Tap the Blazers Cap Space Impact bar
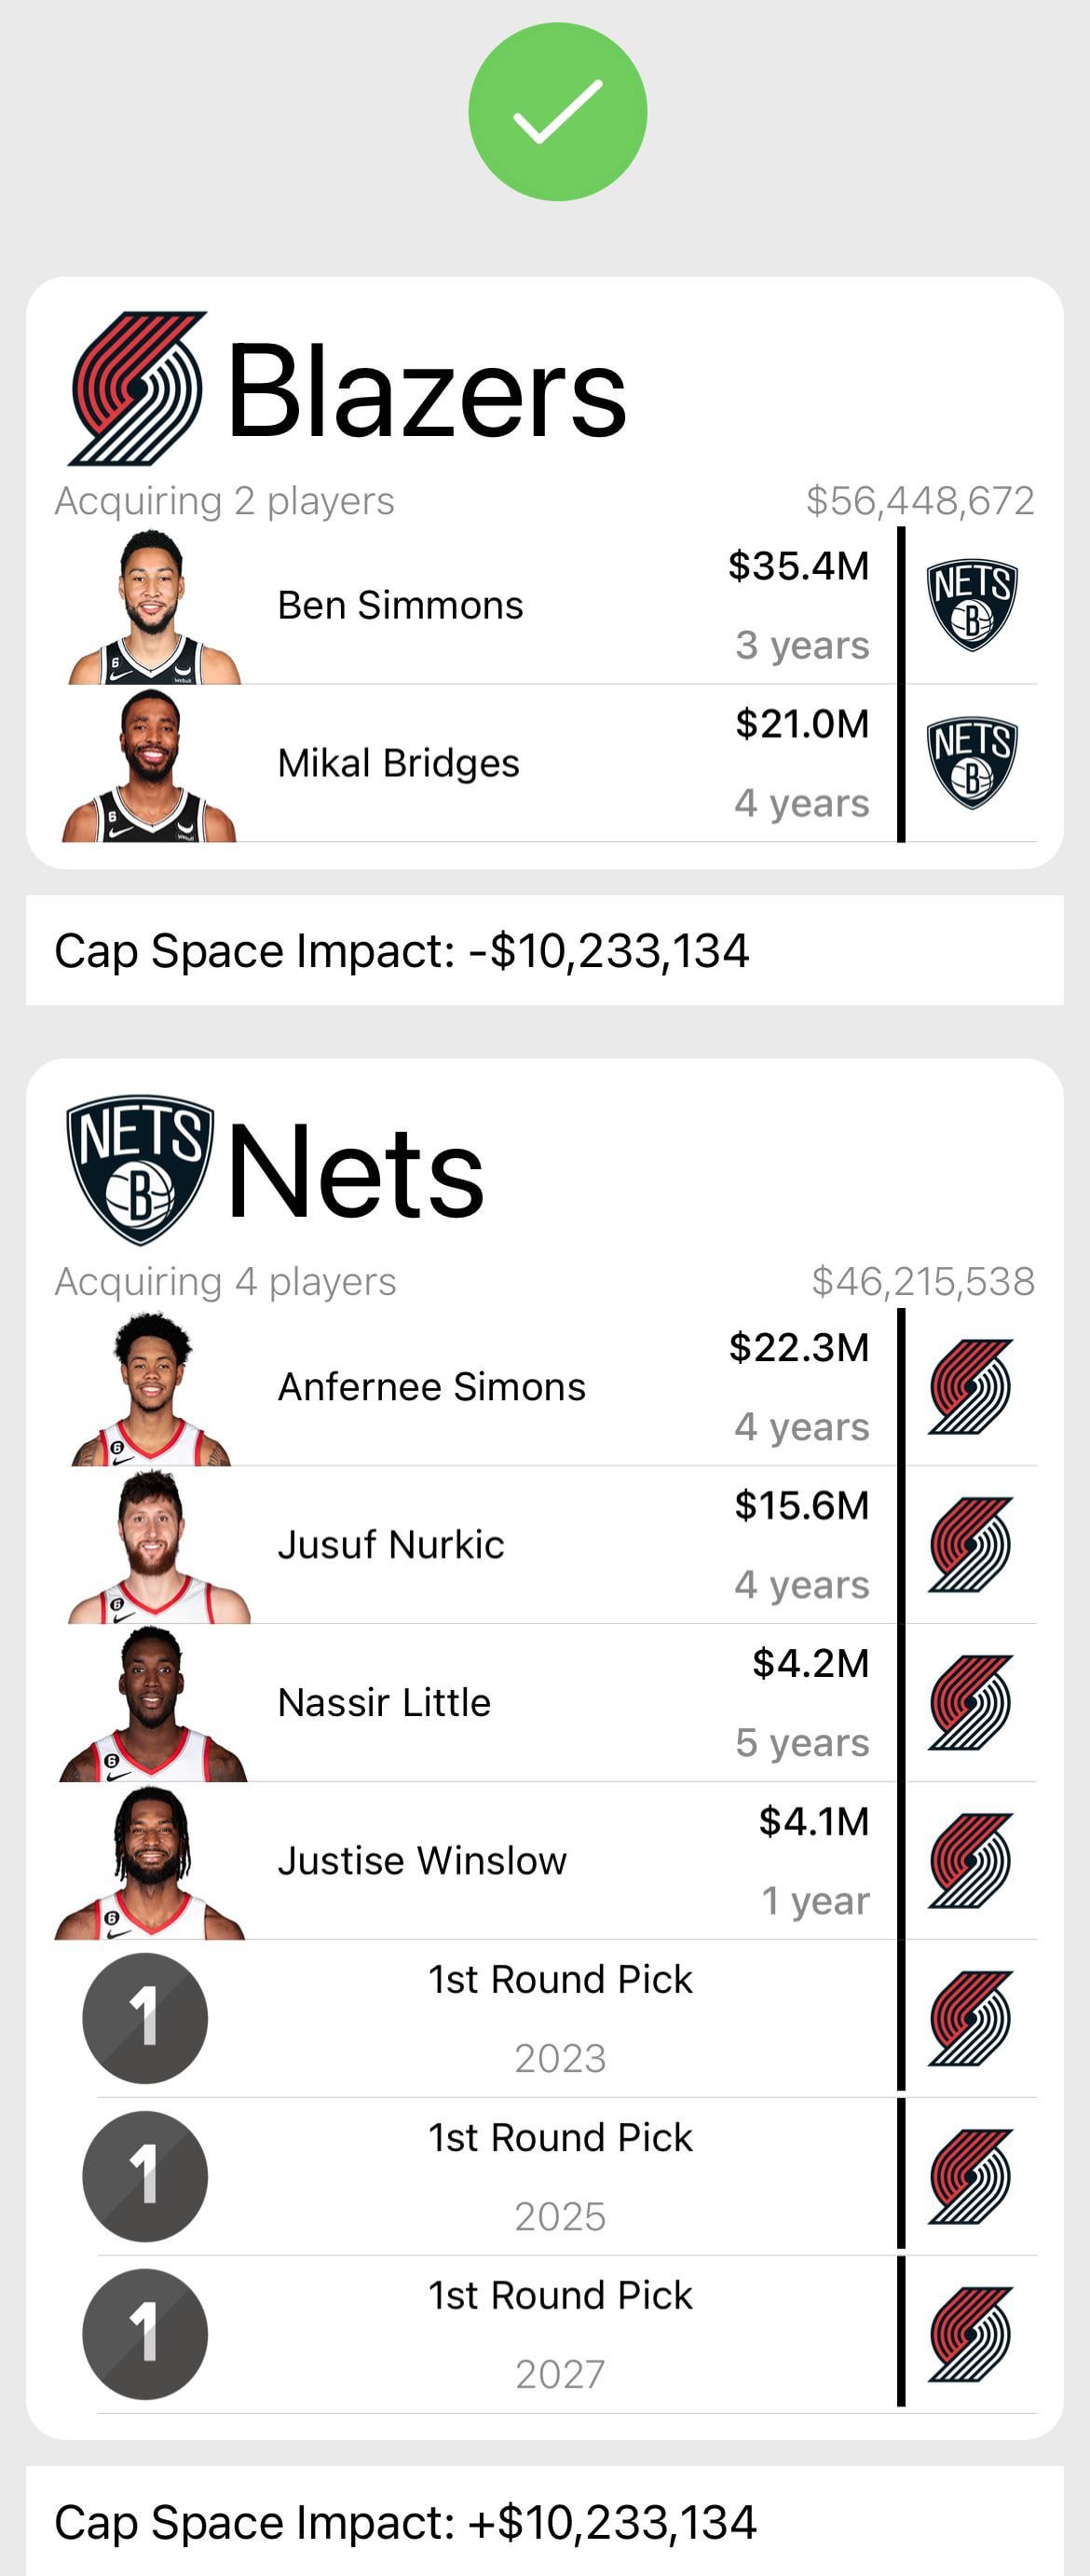Viewport: 1090px width, 2576px height. (x=544, y=950)
